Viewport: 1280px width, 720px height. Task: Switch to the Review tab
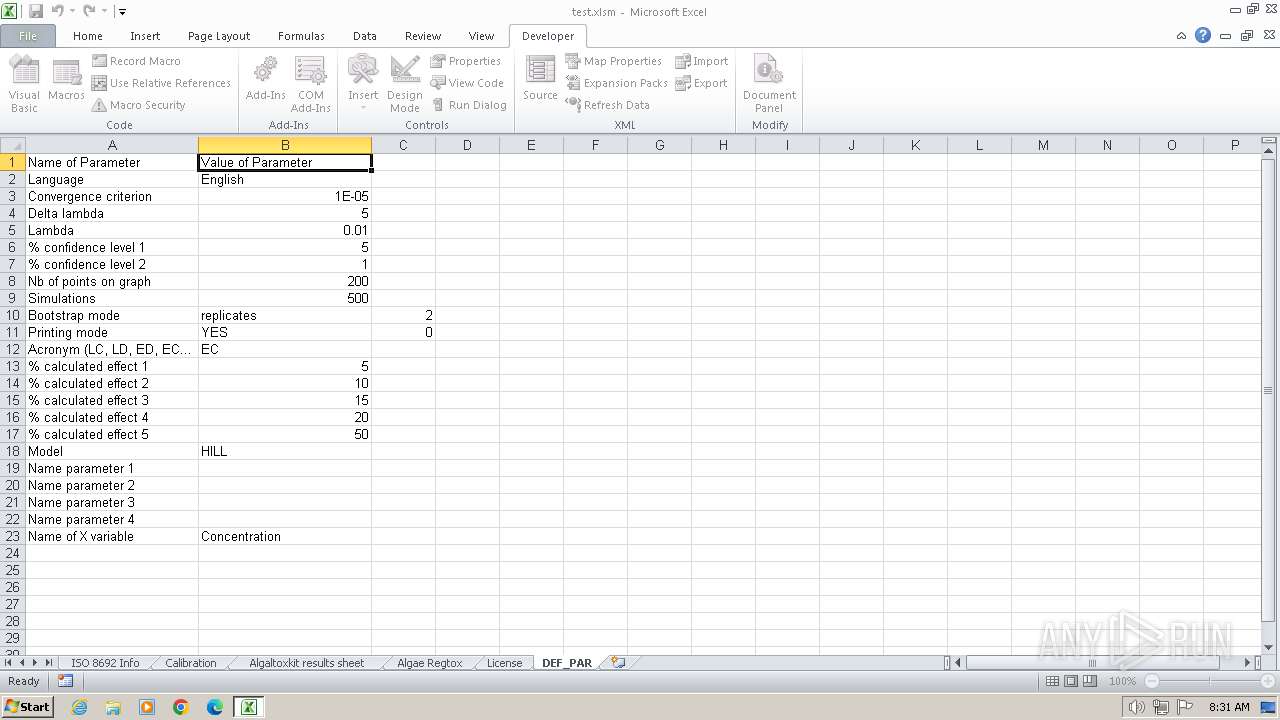[x=423, y=36]
